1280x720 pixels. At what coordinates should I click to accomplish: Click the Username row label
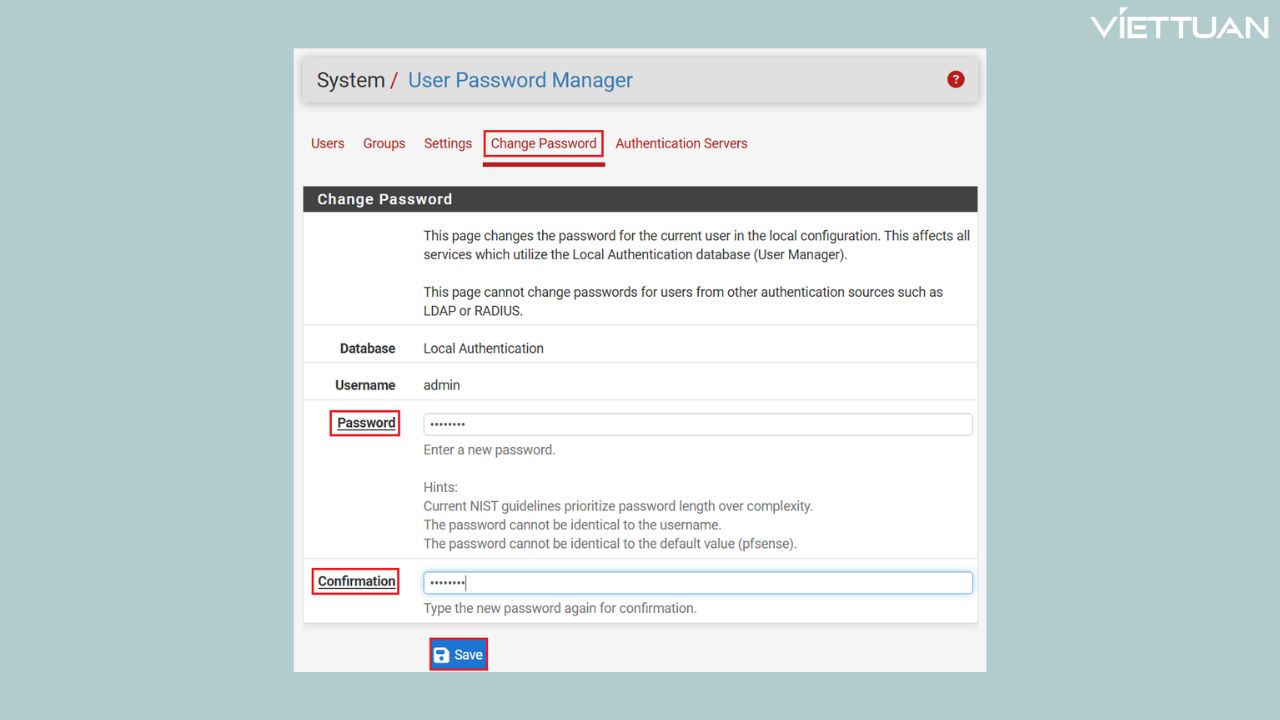point(365,385)
